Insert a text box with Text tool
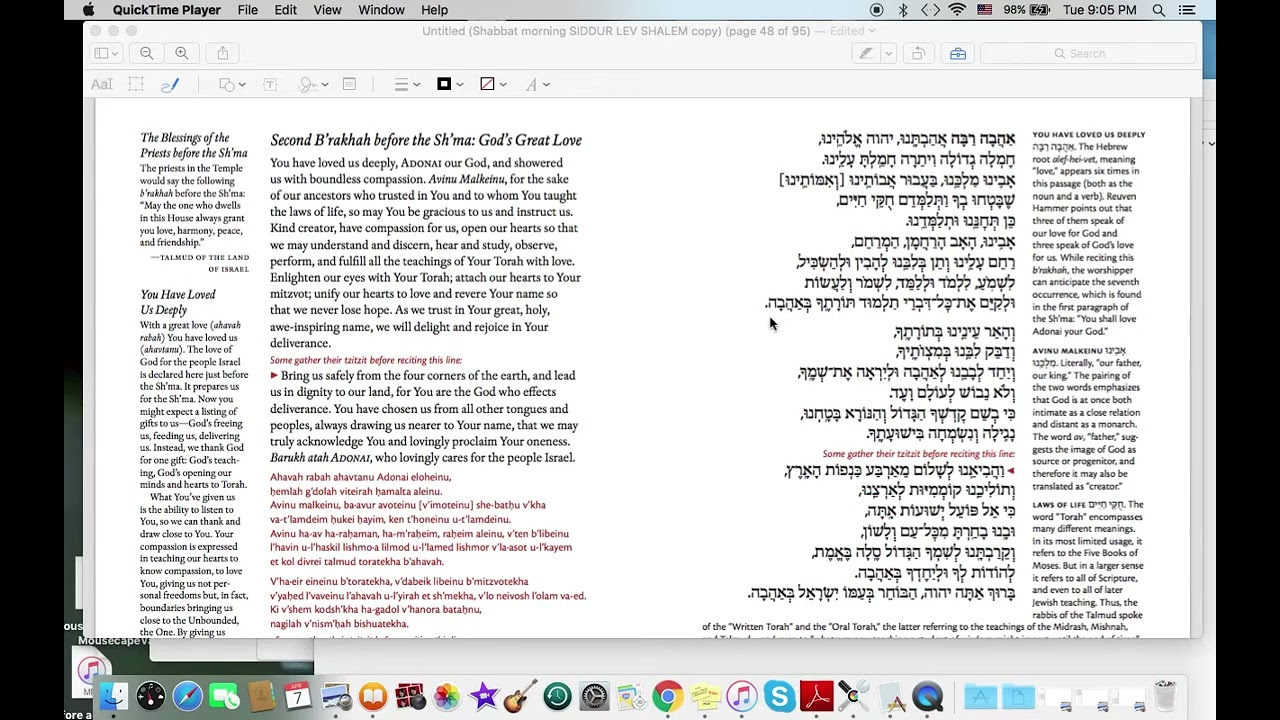Viewport: 1280px width, 720px height. [270, 85]
